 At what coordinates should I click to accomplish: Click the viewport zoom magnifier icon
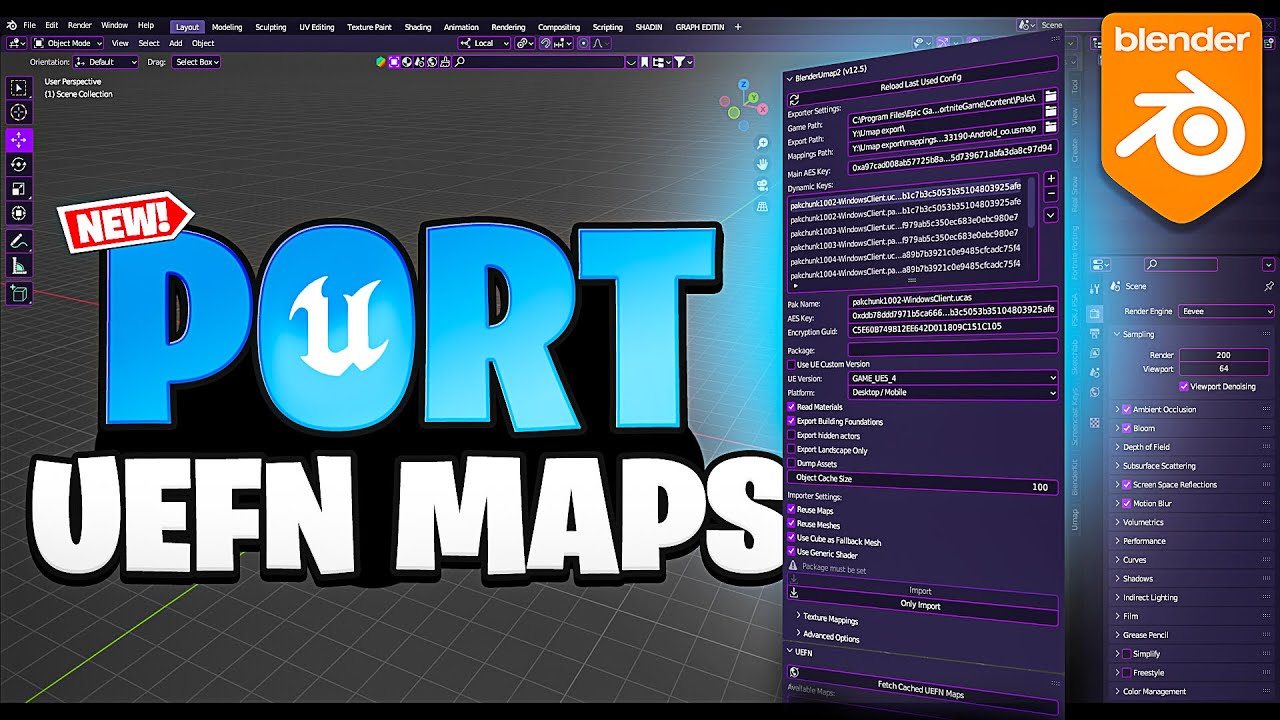[762, 144]
